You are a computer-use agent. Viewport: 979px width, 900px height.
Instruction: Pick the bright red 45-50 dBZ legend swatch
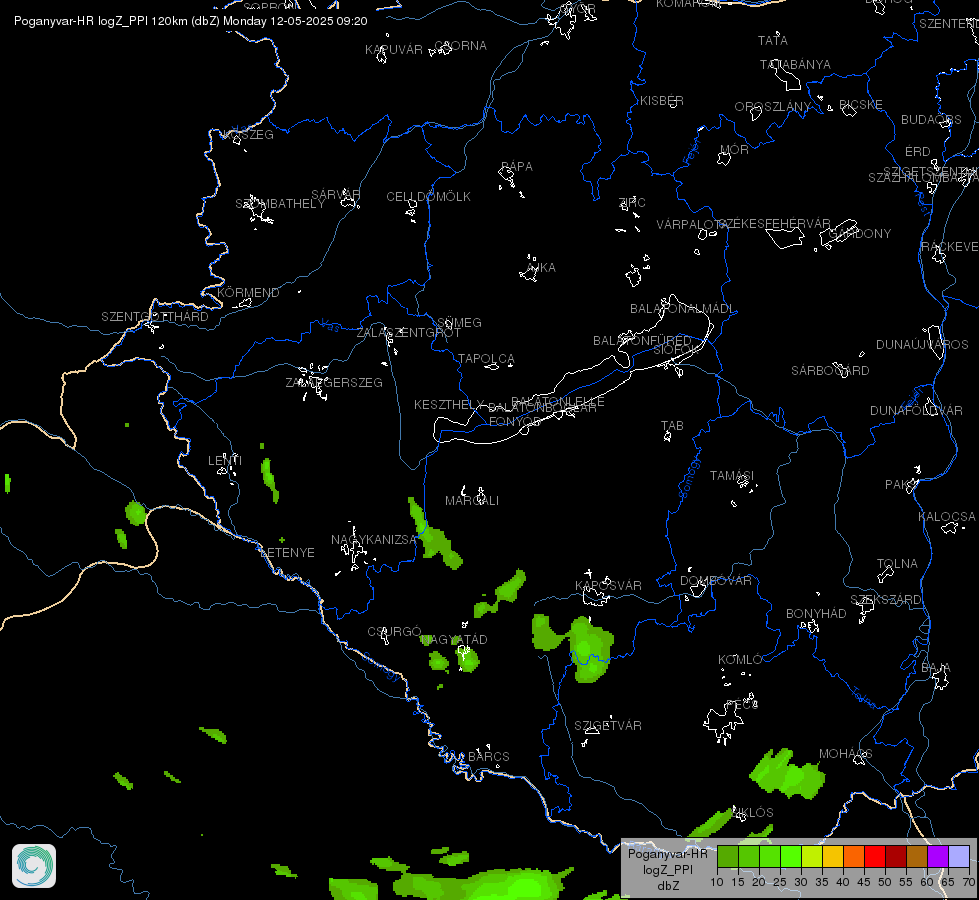(x=875, y=856)
